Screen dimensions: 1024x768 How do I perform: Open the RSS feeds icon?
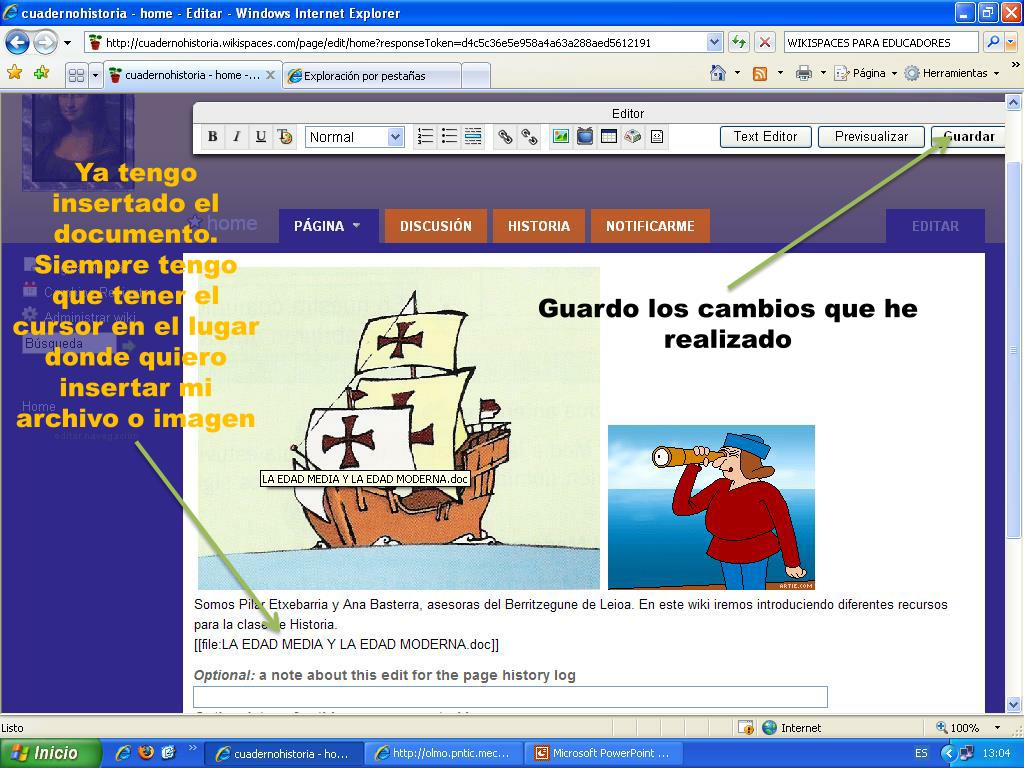click(760, 73)
